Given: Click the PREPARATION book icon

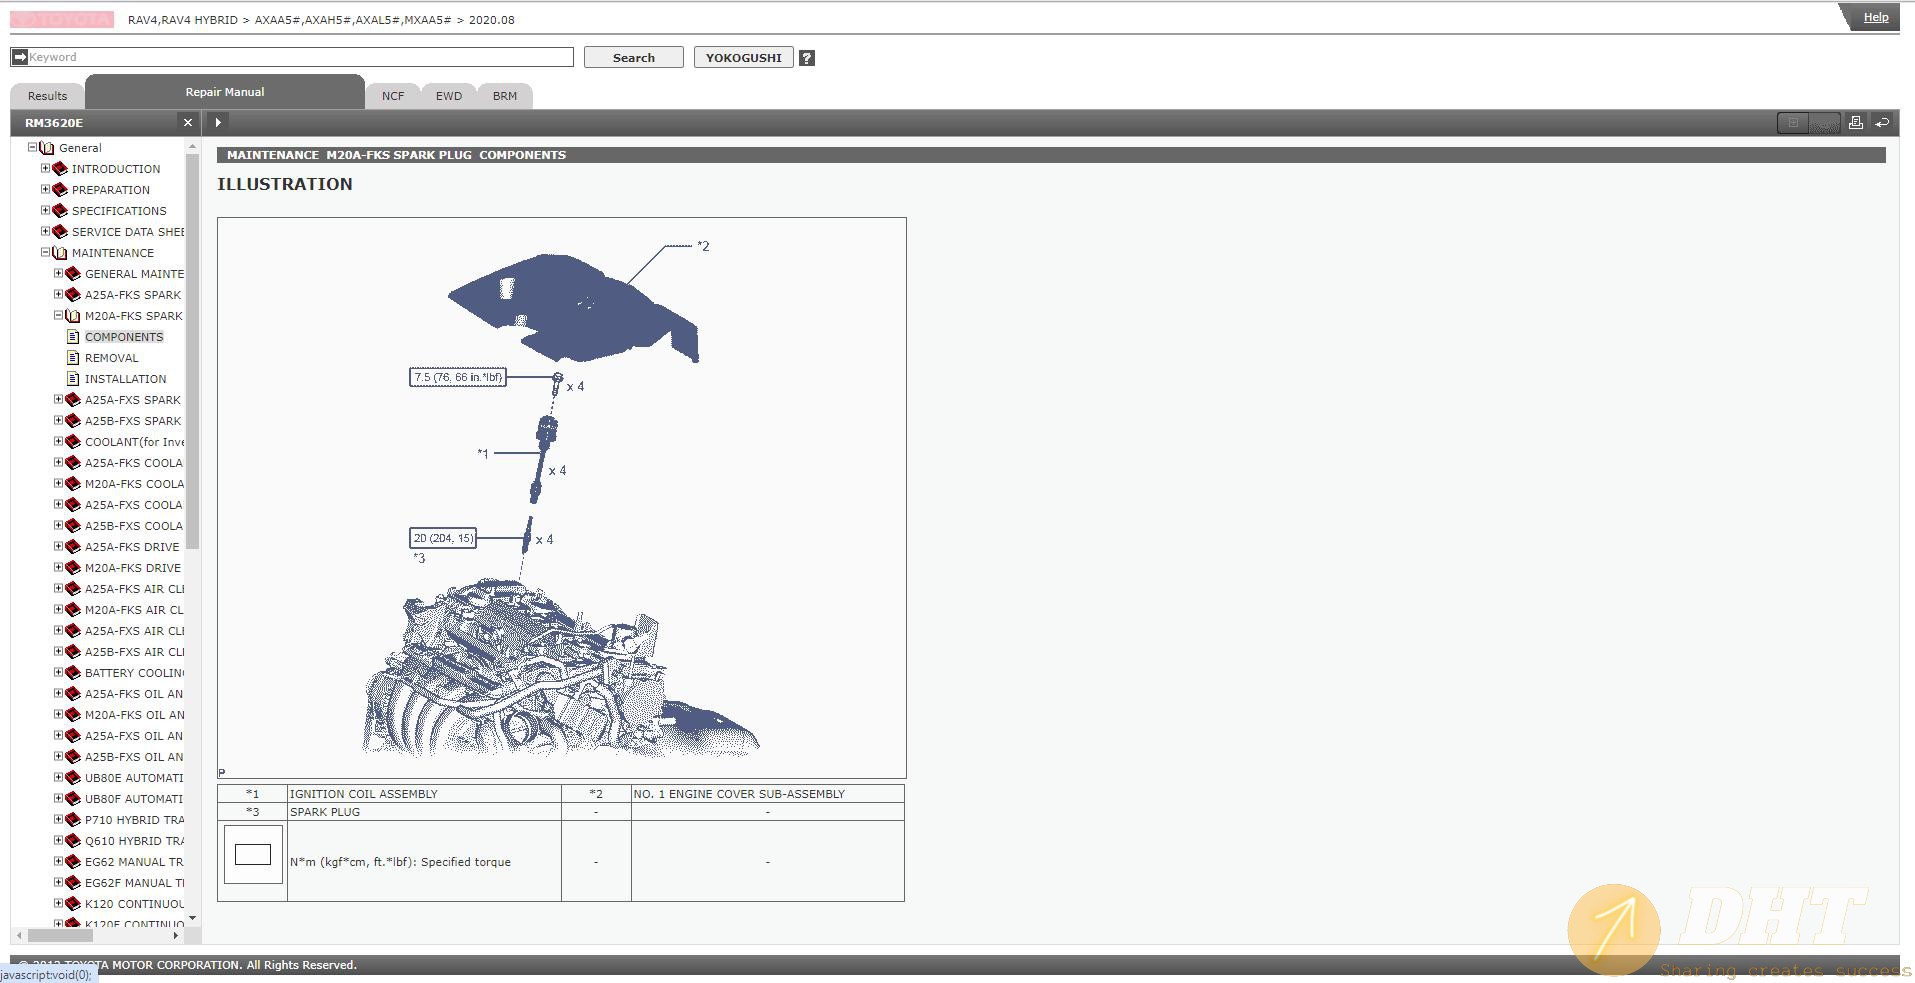Looking at the screenshot, I should 60,190.
